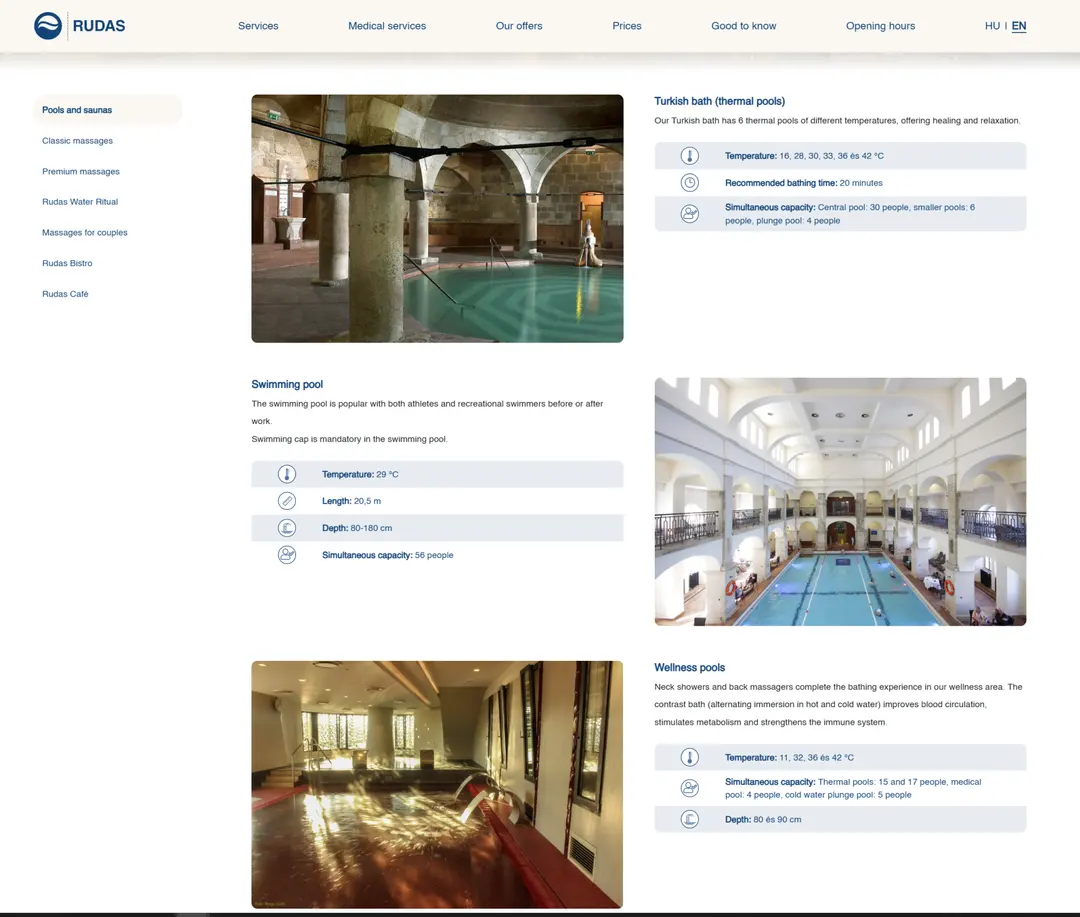This screenshot has width=1080, height=917.
Task: Click the thermometer icon beside Temperature: 29 °C
Action: coord(287,474)
